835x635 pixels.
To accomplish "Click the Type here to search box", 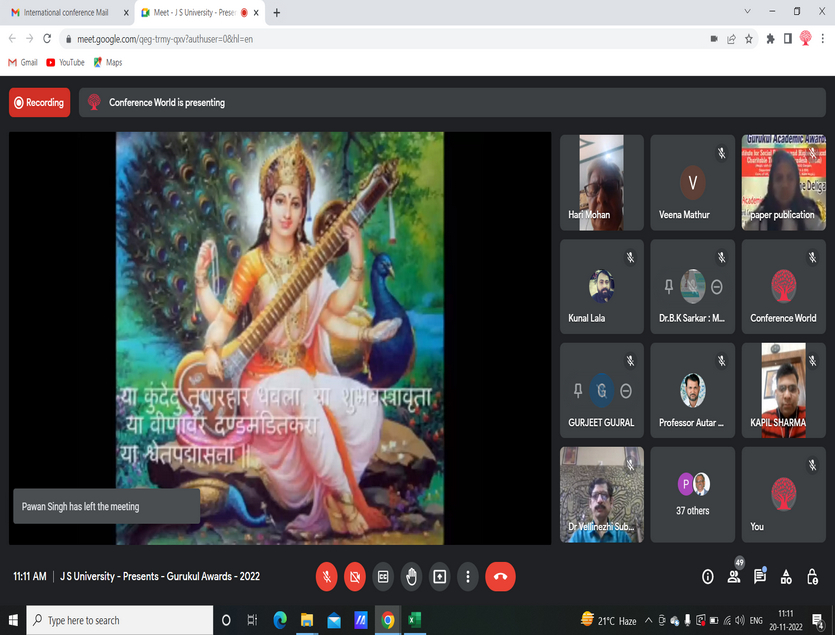I will [120, 620].
